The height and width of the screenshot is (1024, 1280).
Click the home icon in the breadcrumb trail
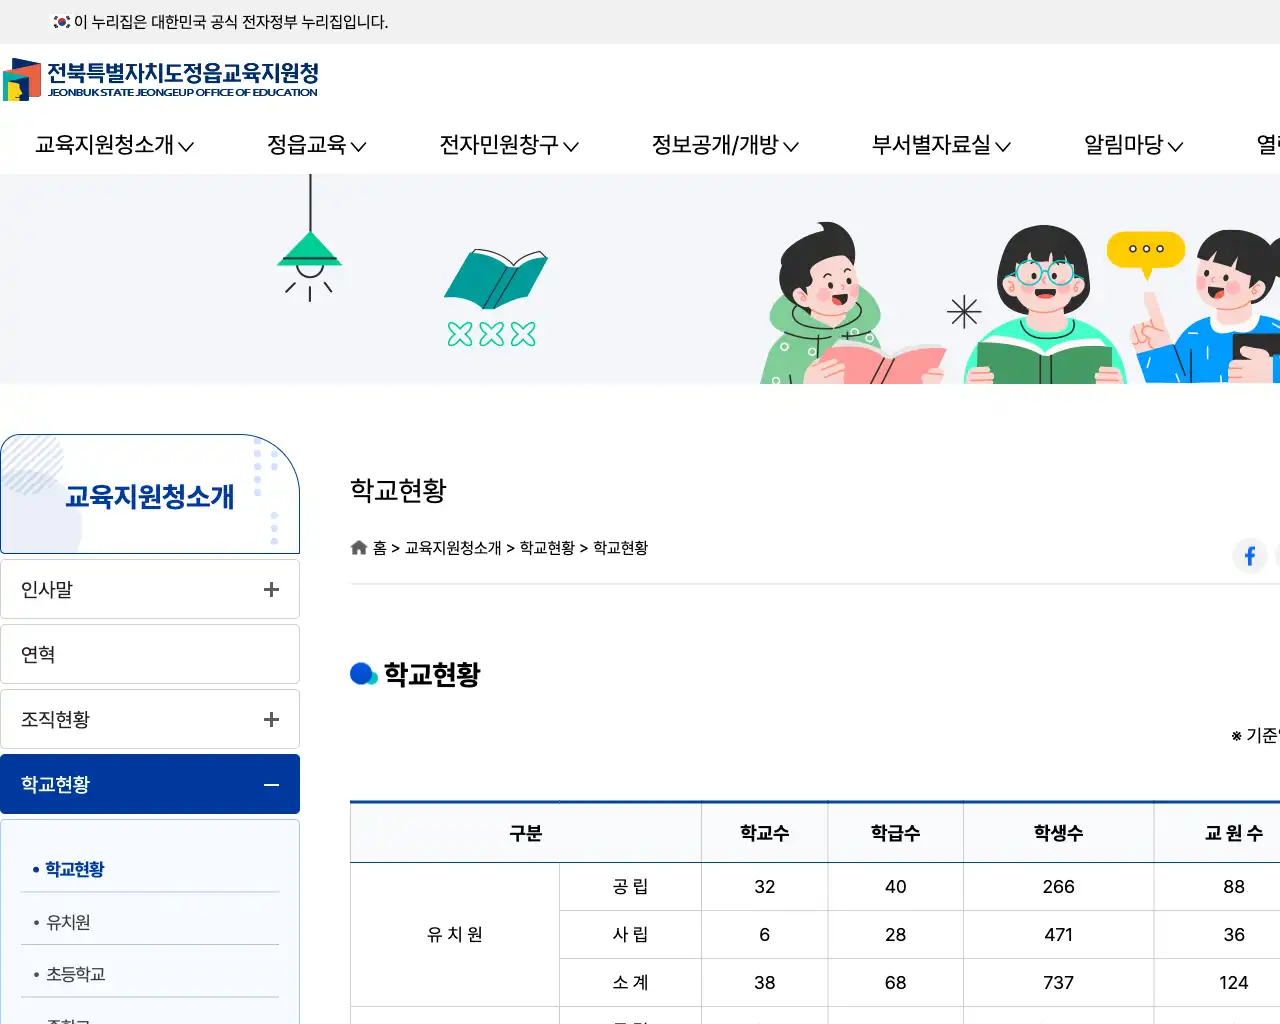358,547
